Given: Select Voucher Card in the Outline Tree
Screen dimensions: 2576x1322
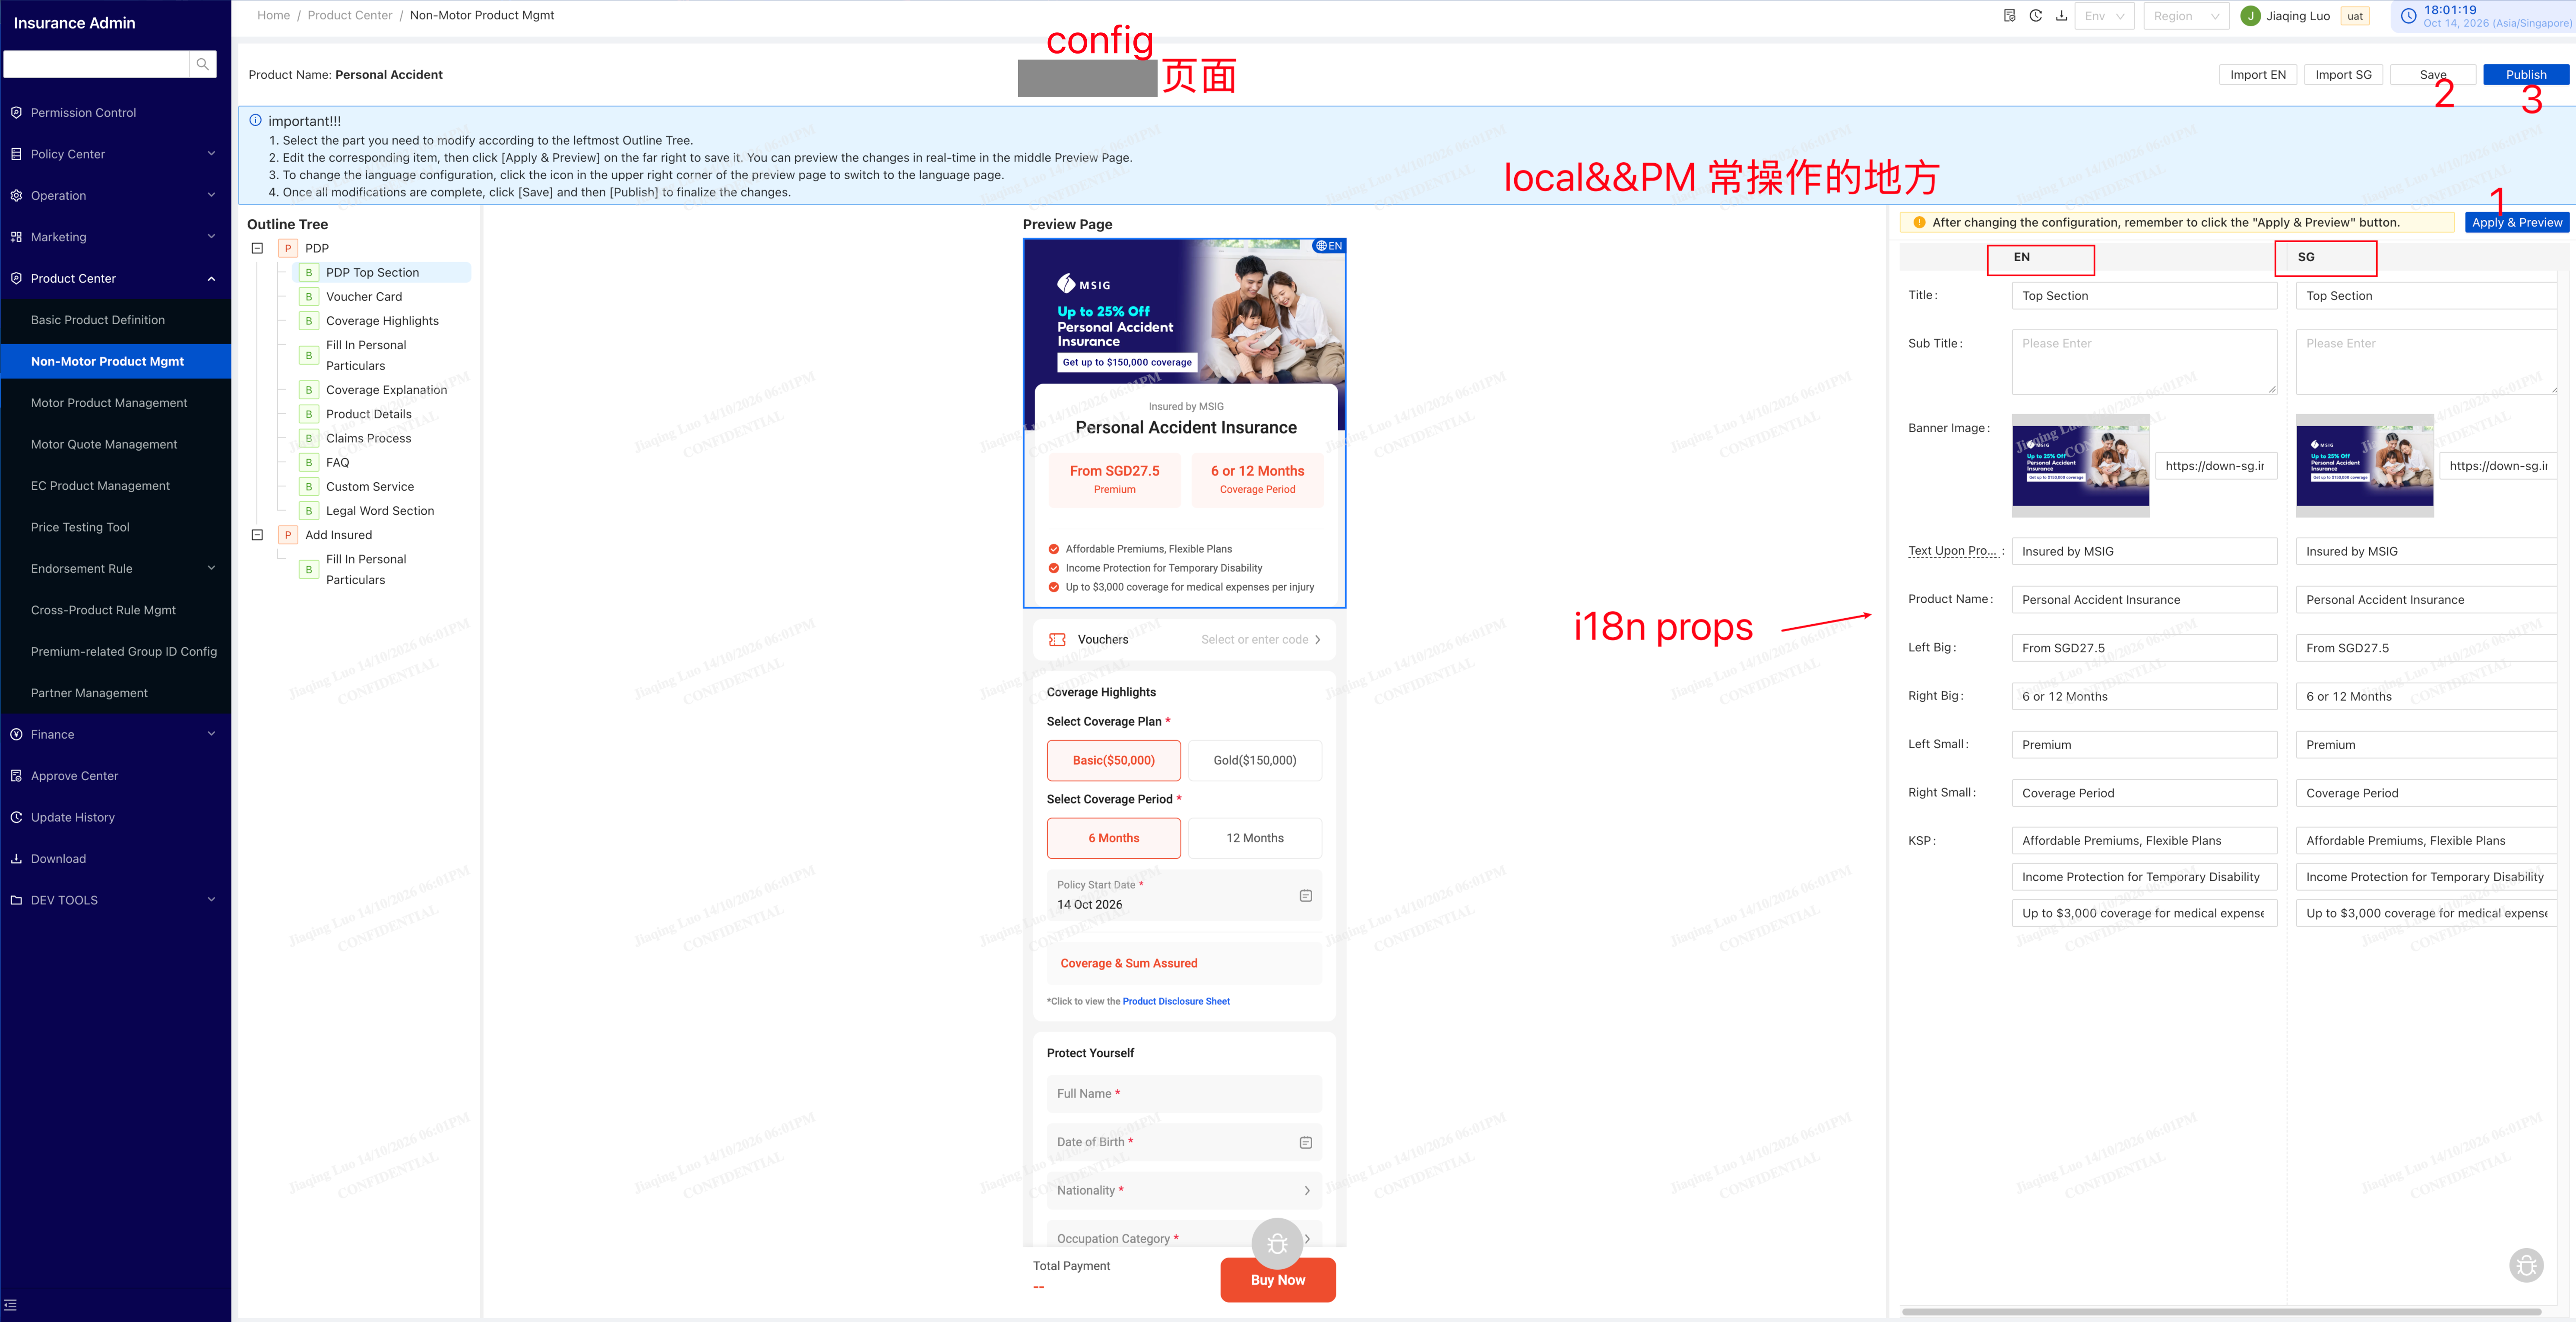Looking at the screenshot, I should 364,297.
